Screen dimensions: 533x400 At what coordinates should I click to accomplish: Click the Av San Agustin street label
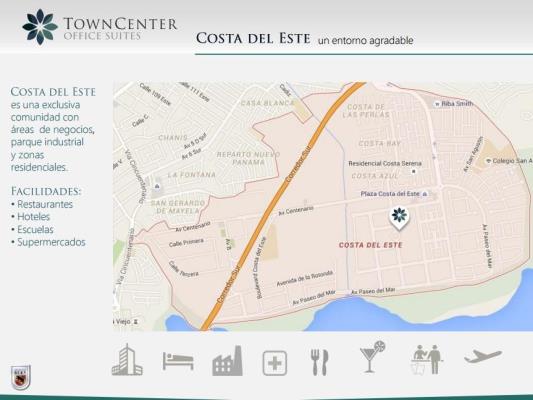coord(473,154)
